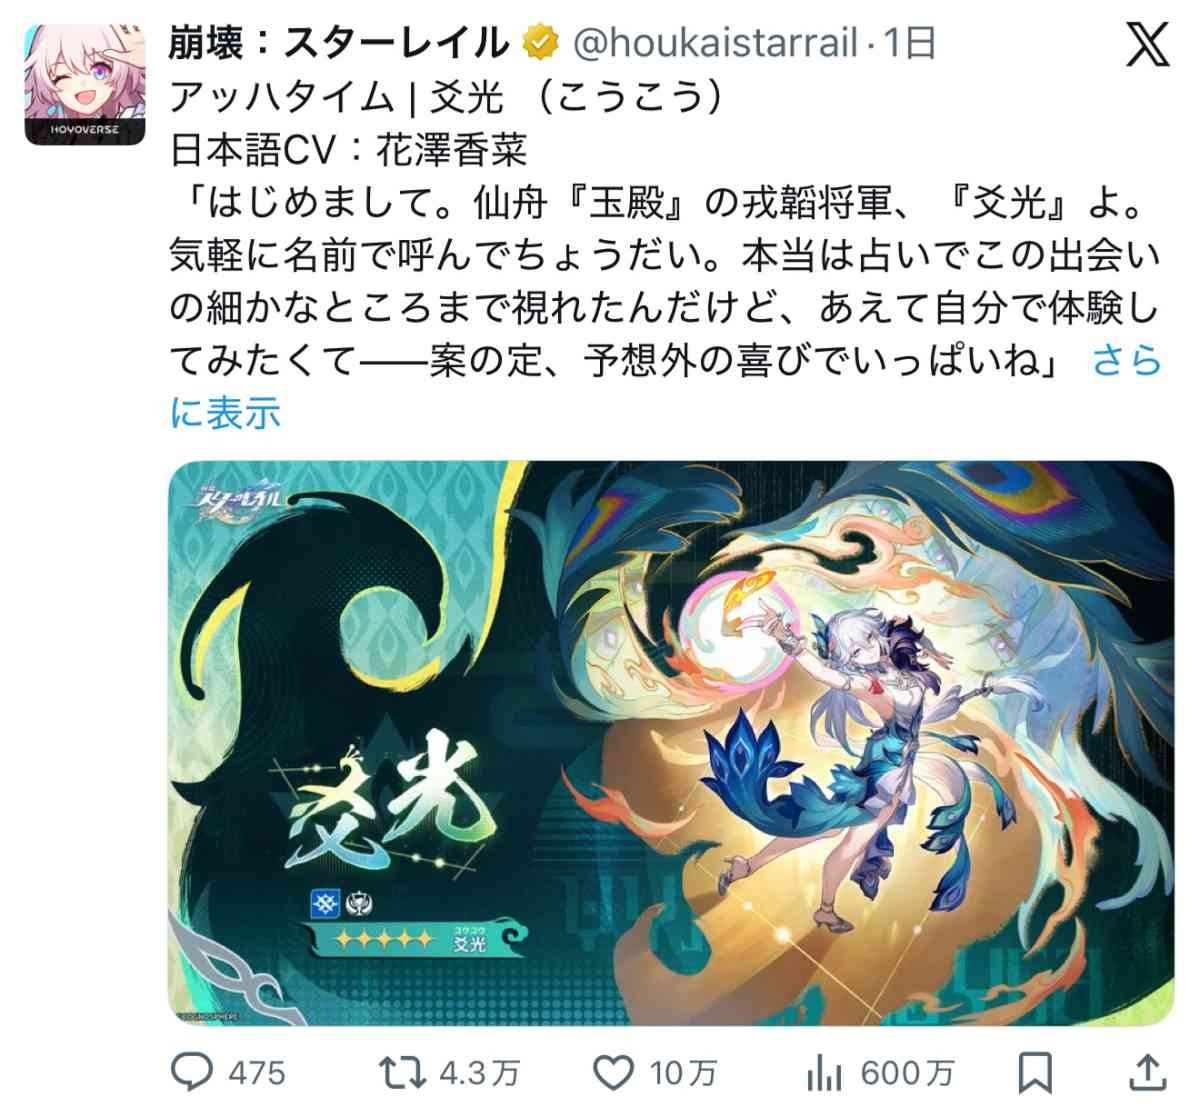Visit the @houkaistarrail handle
The height and width of the screenshot is (1117, 1200).
tap(717, 43)
